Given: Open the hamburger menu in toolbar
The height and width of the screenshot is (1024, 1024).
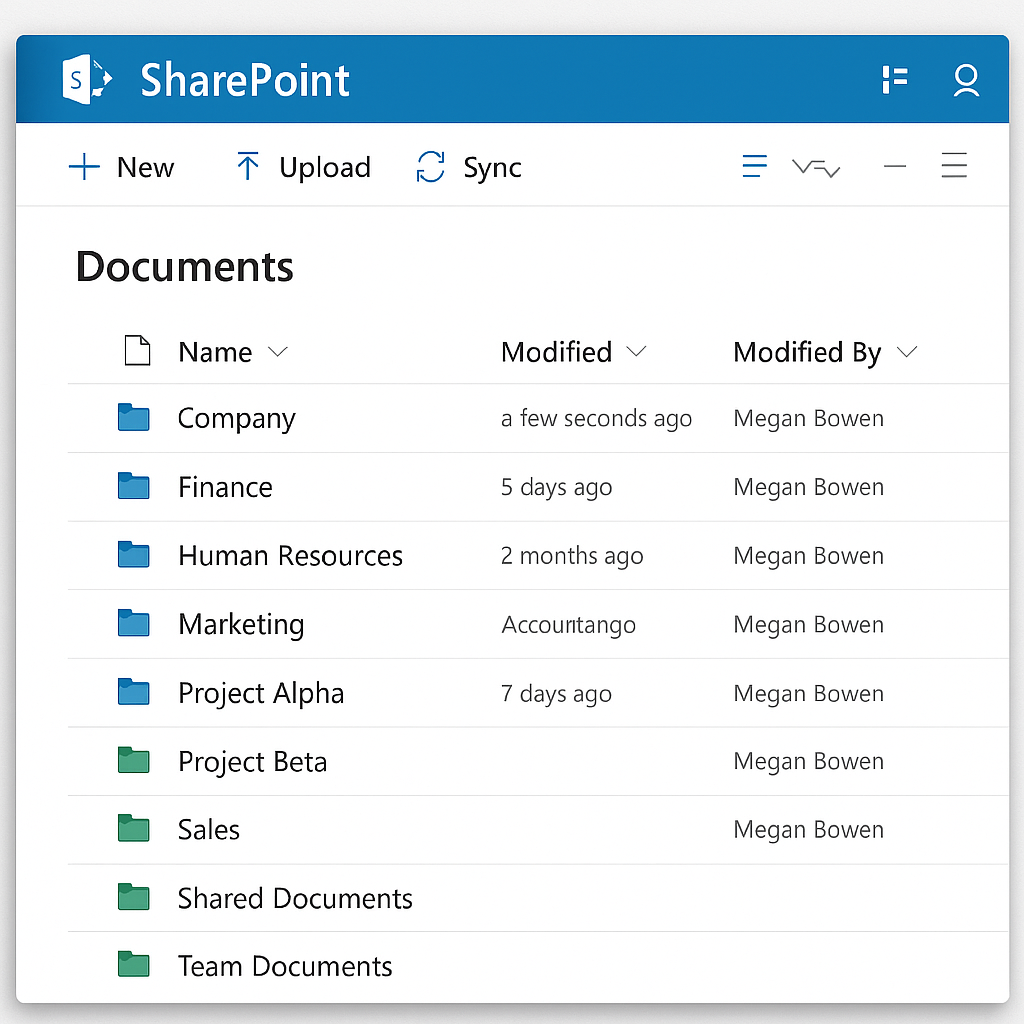Looking at the screenshot, I should [x=954, y=167].
